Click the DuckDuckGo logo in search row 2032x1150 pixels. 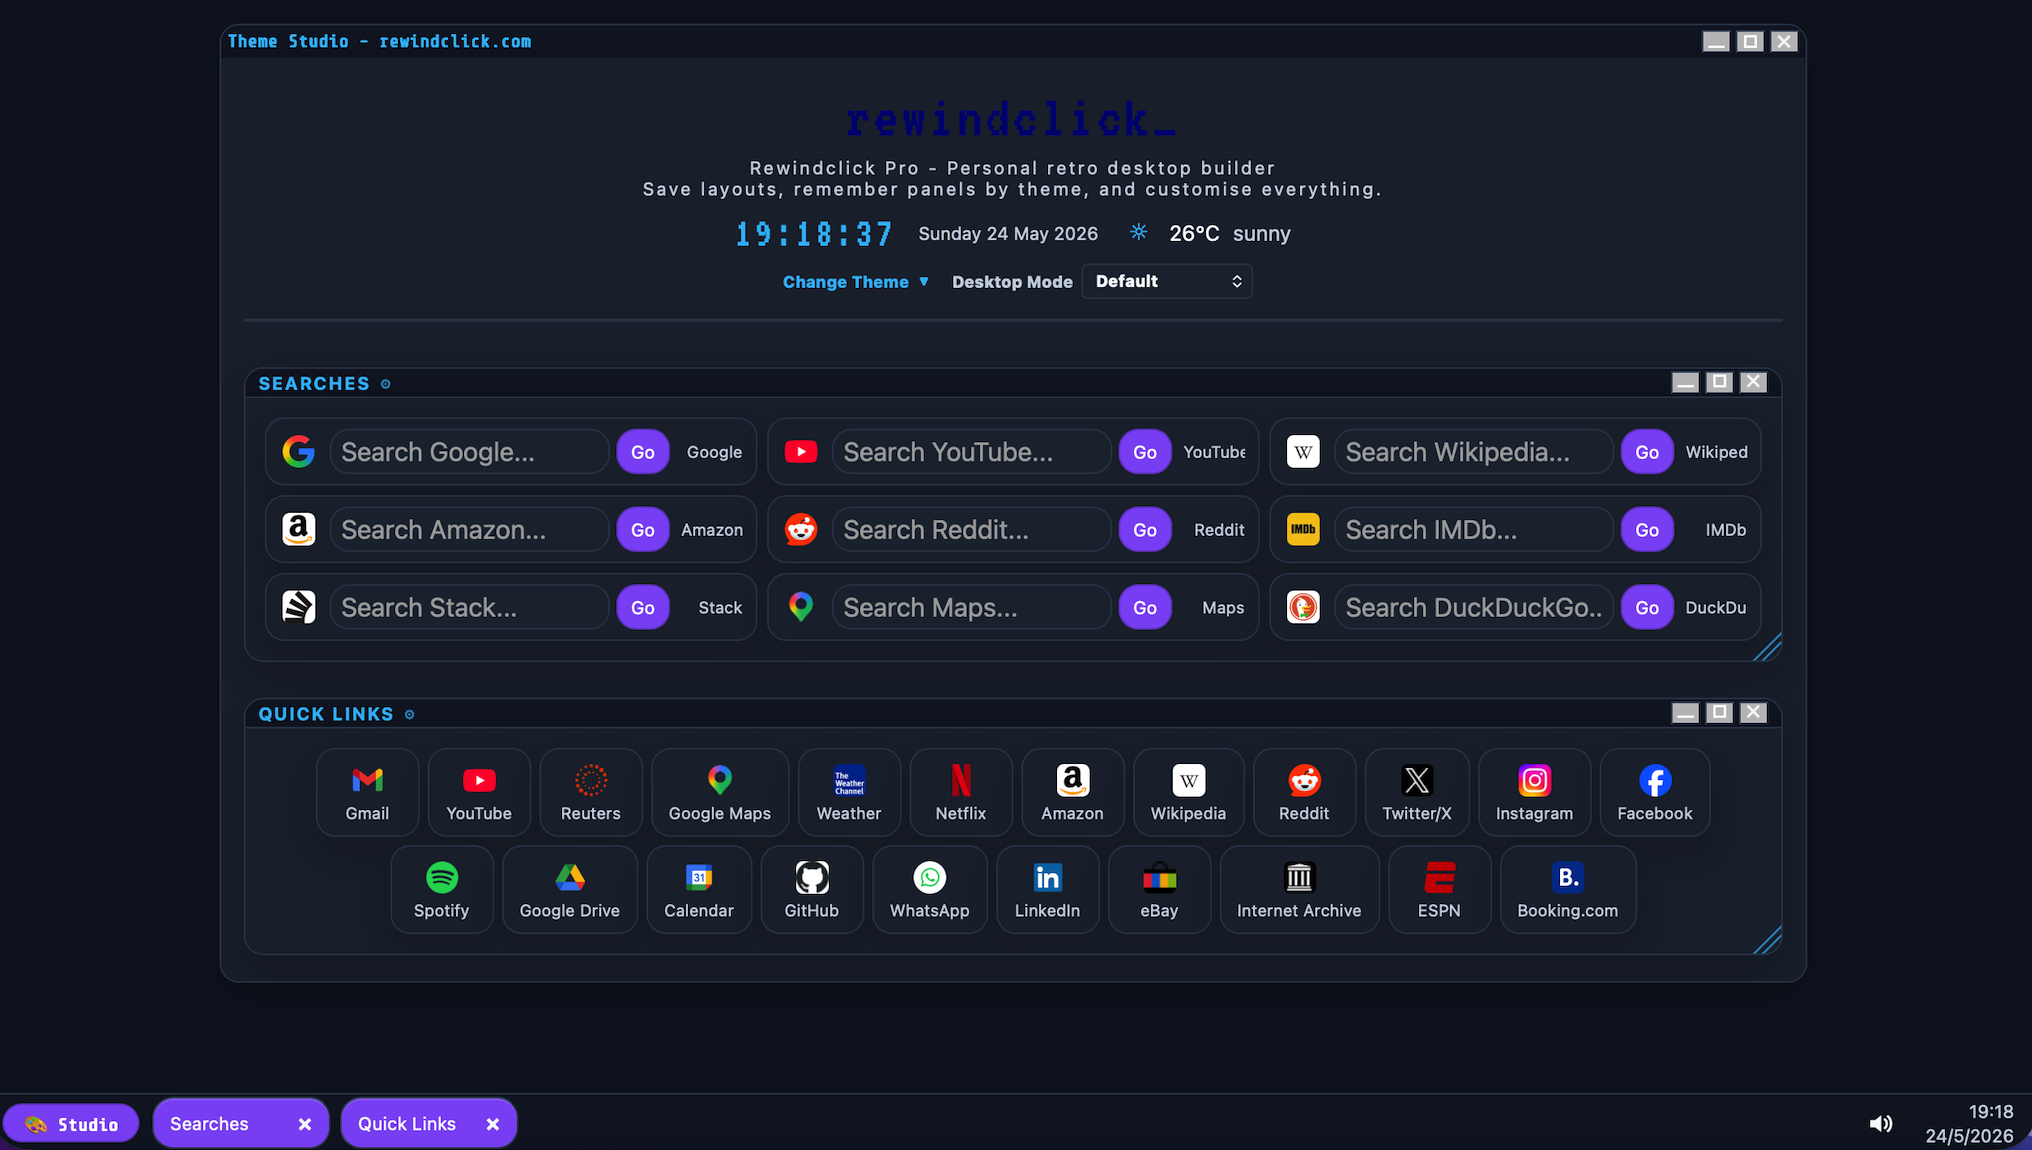1303,607
